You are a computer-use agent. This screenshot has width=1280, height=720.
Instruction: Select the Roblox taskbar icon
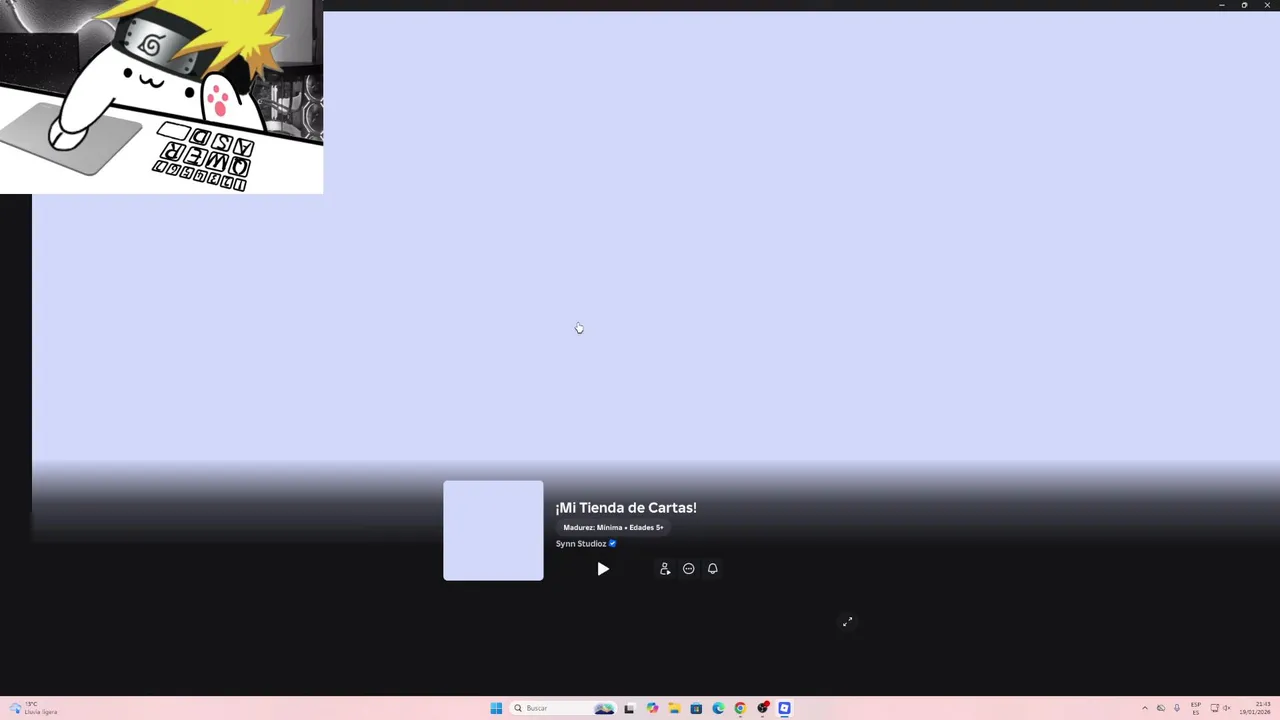pos(785,708)
